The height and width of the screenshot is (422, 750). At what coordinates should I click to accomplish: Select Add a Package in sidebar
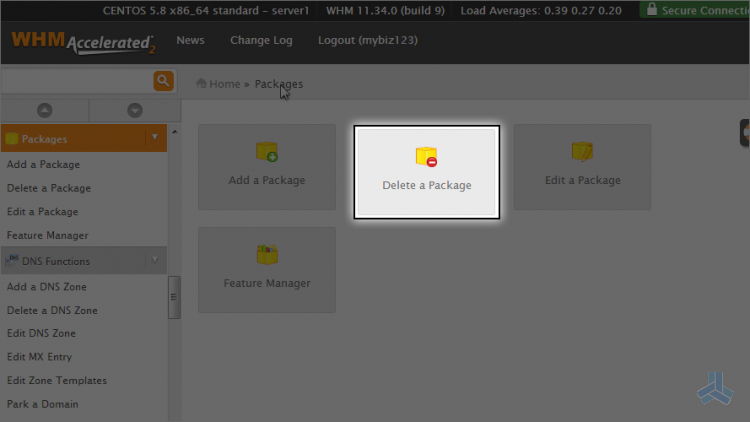(44, 165)
